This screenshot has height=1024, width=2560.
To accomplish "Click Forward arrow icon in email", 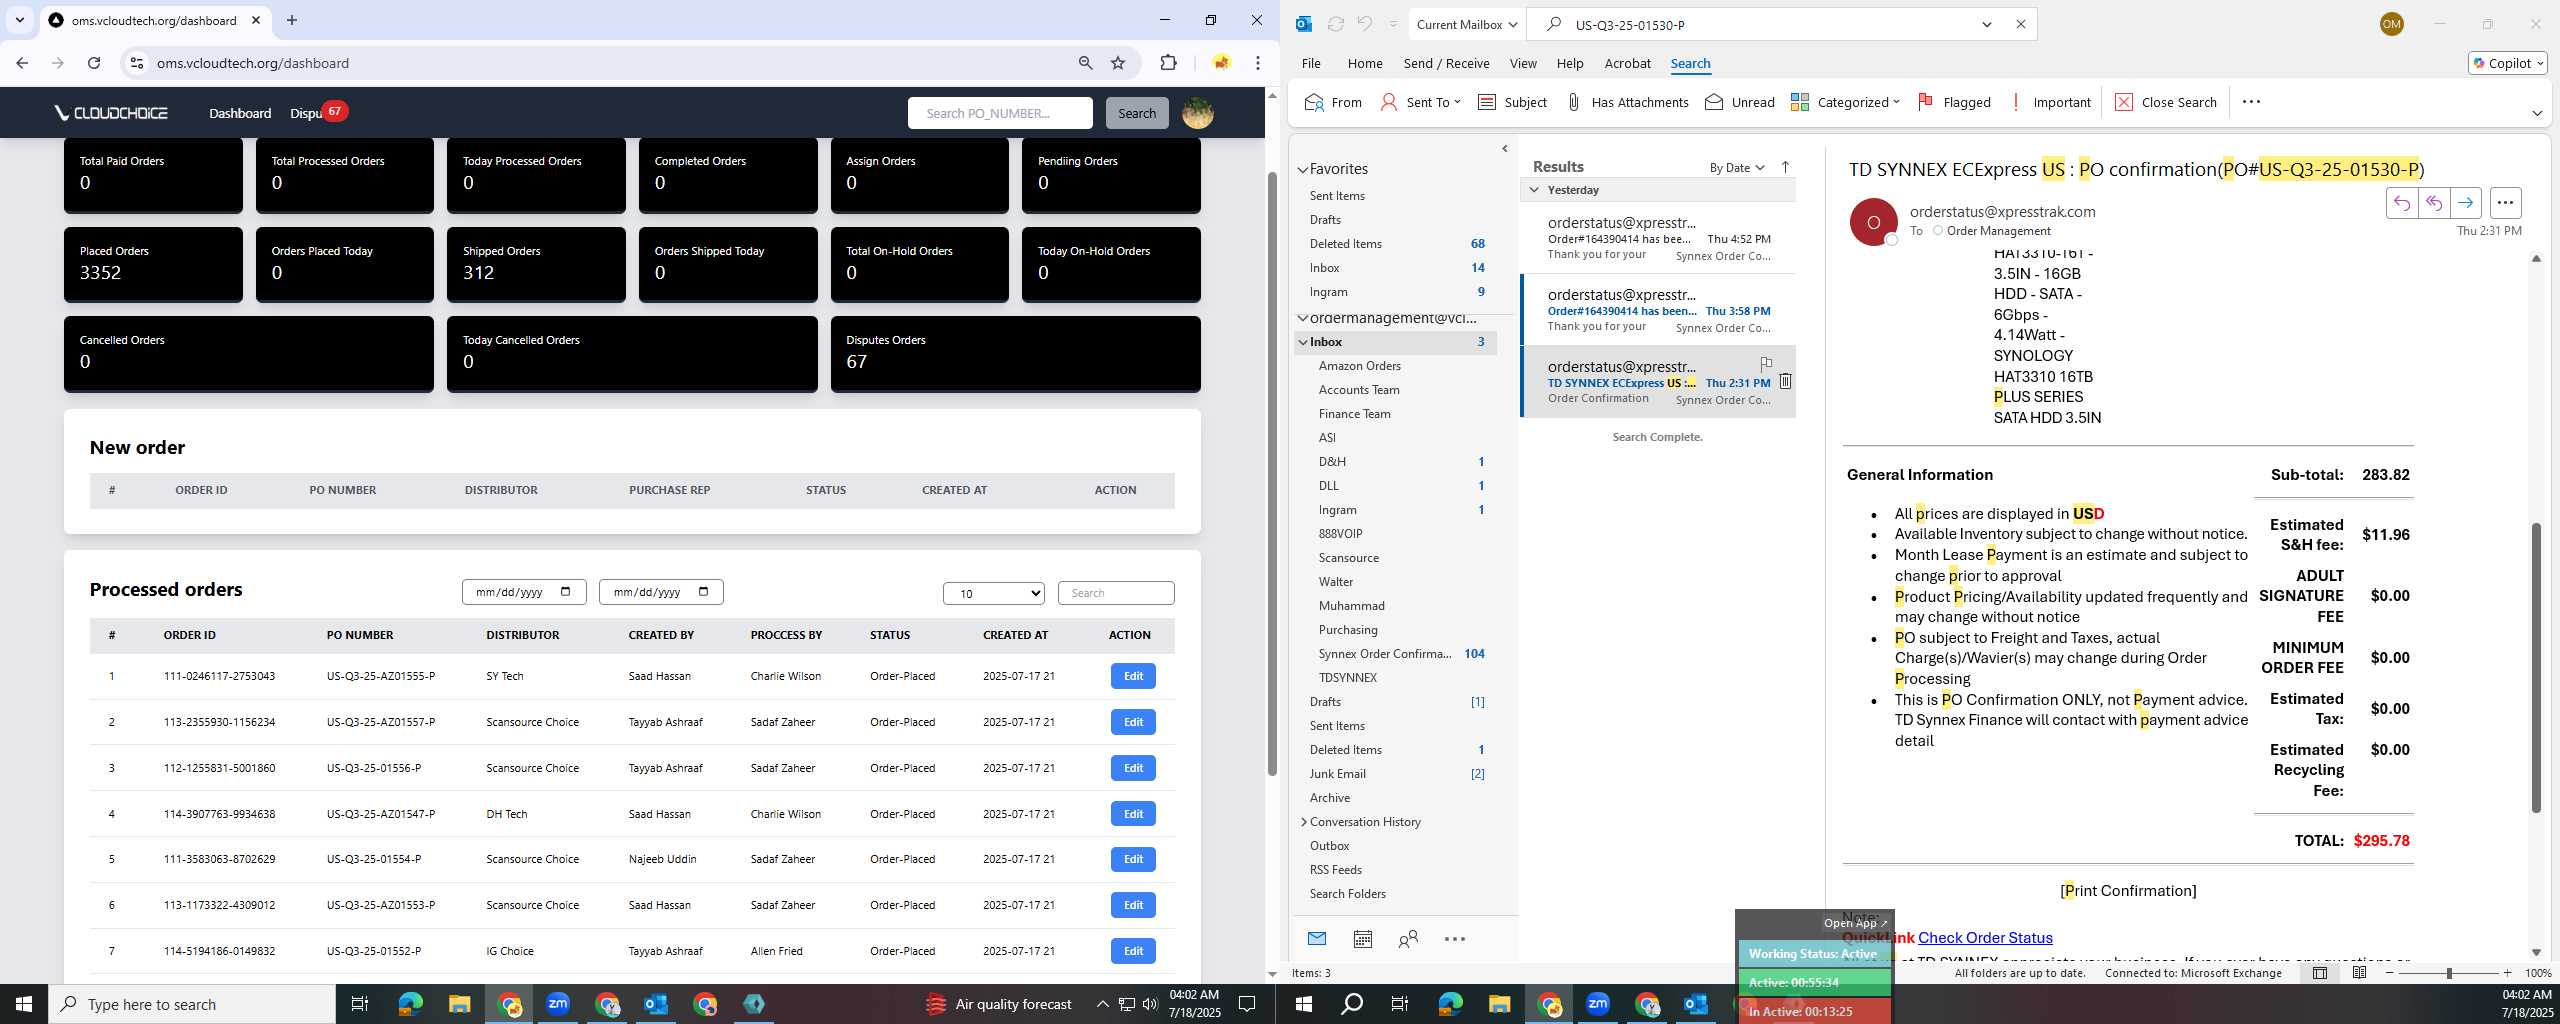I will [2465, 203].
